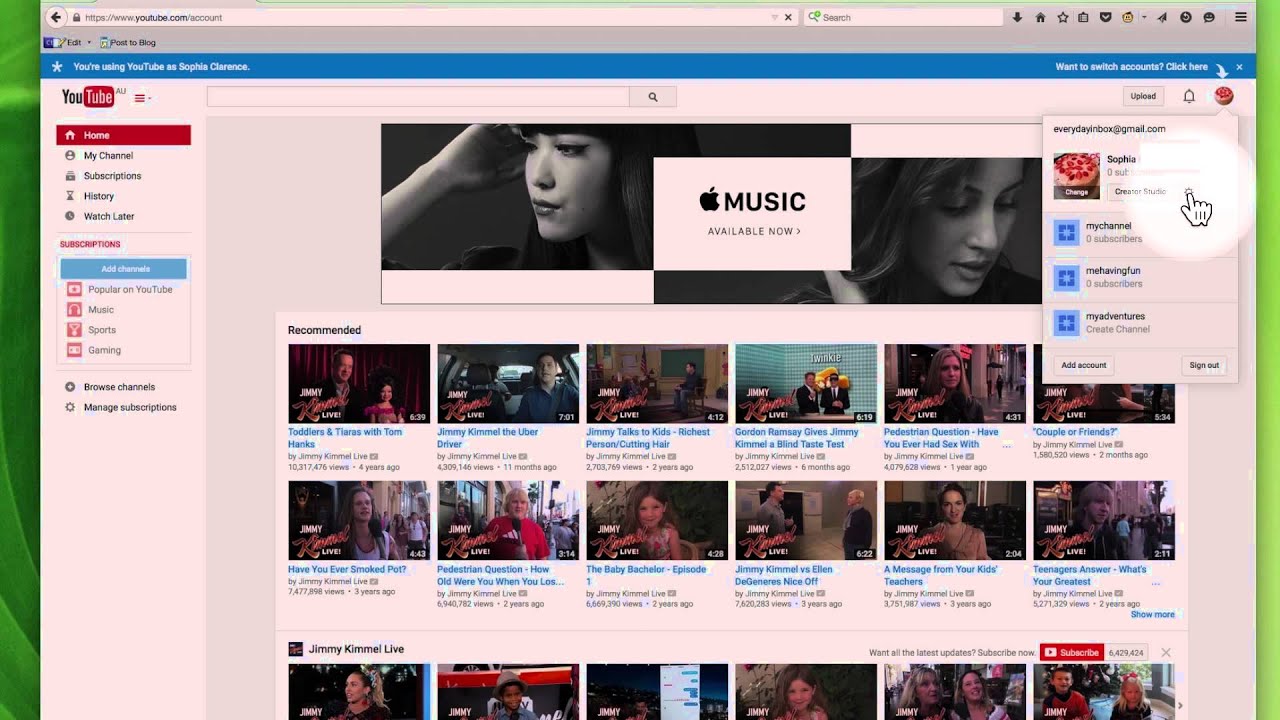This screenshot has height=720, width=1280.
Task: Open URL bar history dropdown arrow
Action: point(774,17)
